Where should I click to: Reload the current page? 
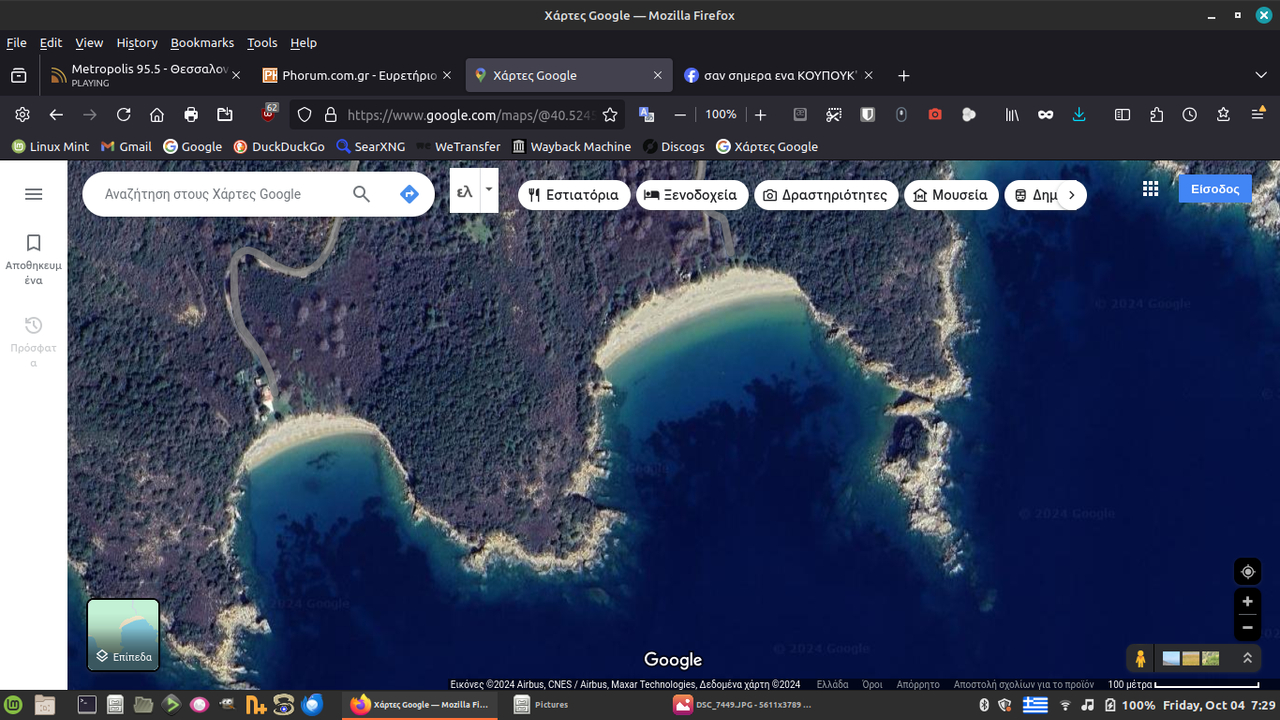123,115
